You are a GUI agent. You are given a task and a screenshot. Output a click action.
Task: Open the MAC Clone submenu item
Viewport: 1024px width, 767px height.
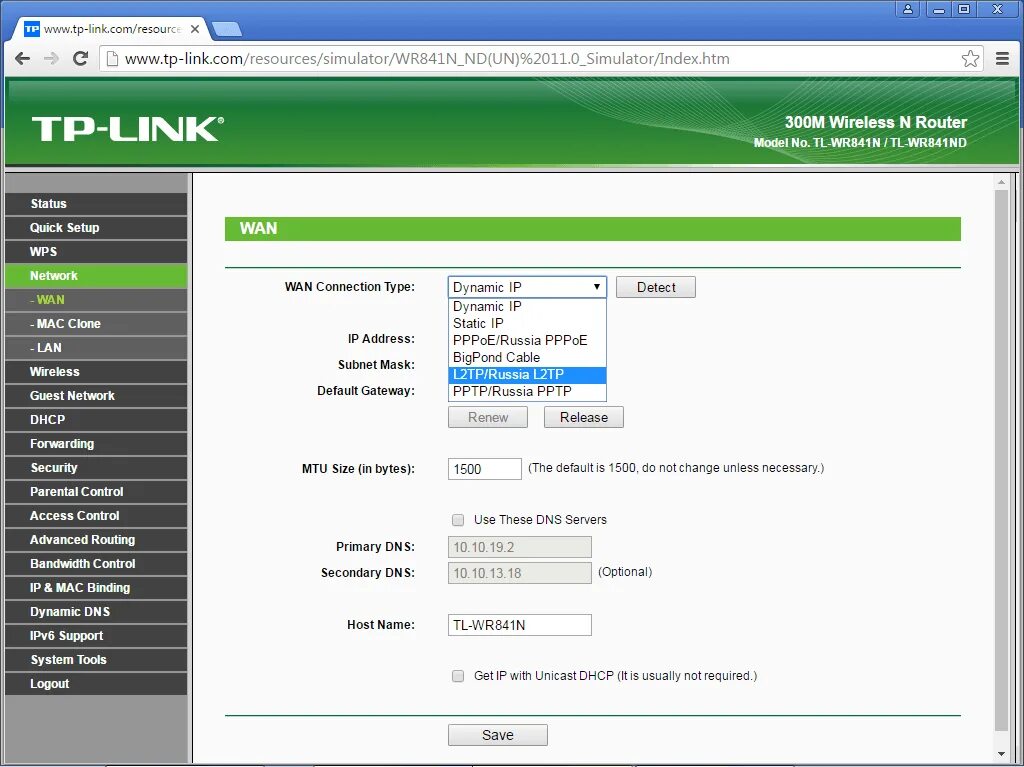tap(96, 324)
